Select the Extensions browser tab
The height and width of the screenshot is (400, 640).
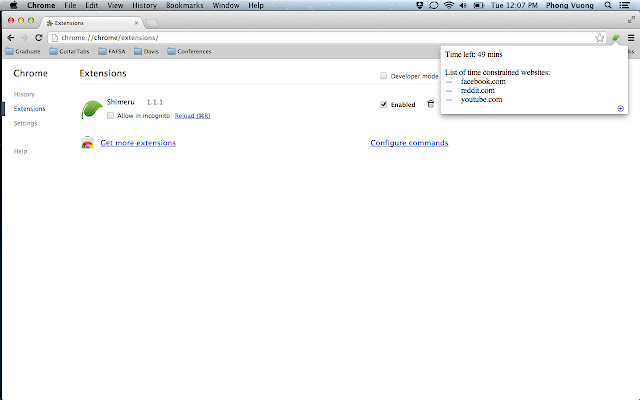click(92, 23)
